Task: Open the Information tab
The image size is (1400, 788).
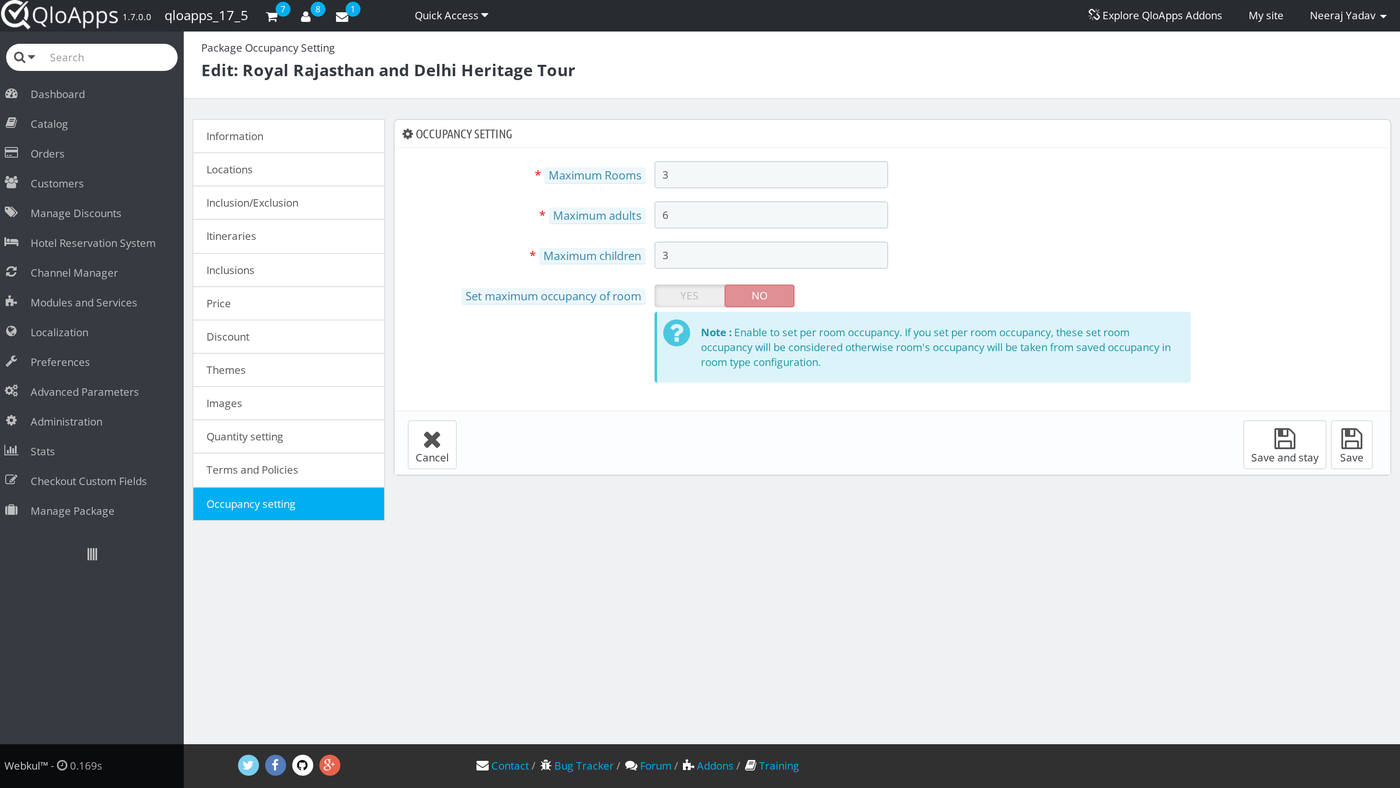Action: point(289,136)
